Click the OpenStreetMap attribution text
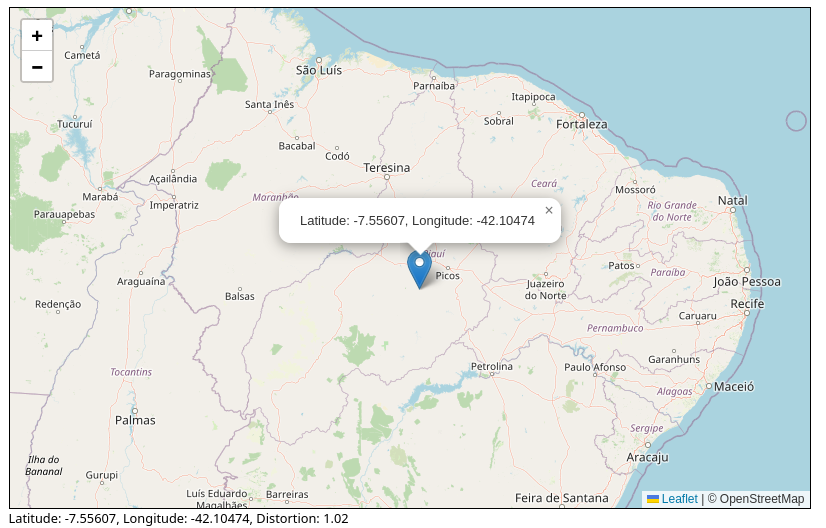The height and width of the screenshot is (528, 826). click(755, 499)
